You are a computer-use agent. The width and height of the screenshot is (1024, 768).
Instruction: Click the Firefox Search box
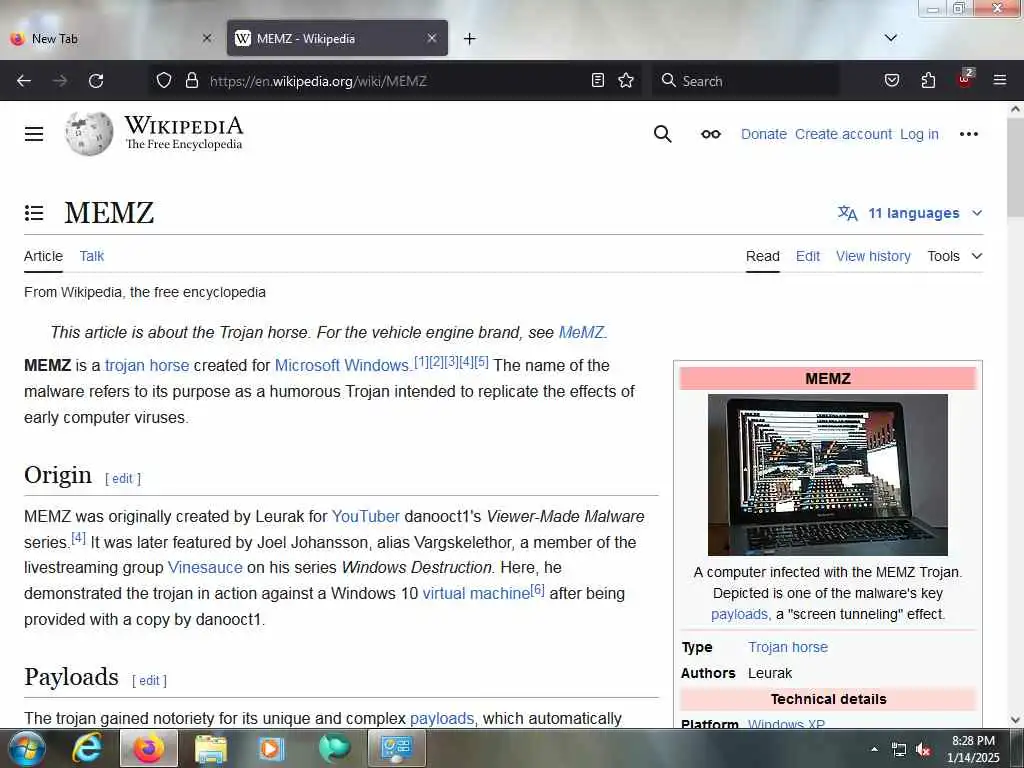745,80
